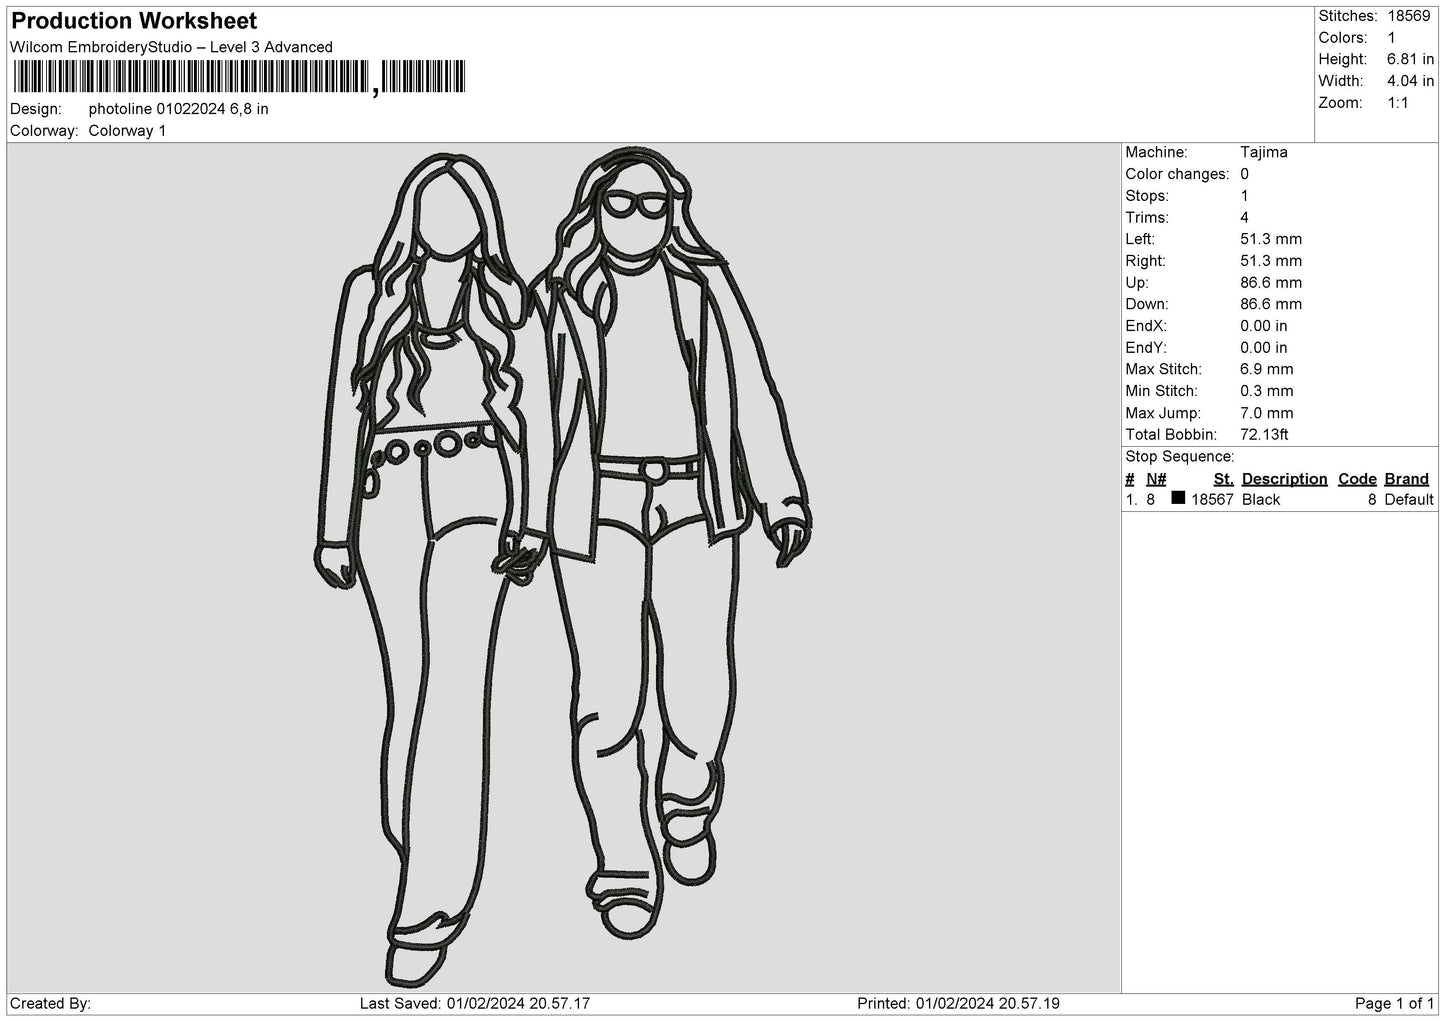
Task: Click the black color swatch in stop sequence
Action: (1178, 498)
